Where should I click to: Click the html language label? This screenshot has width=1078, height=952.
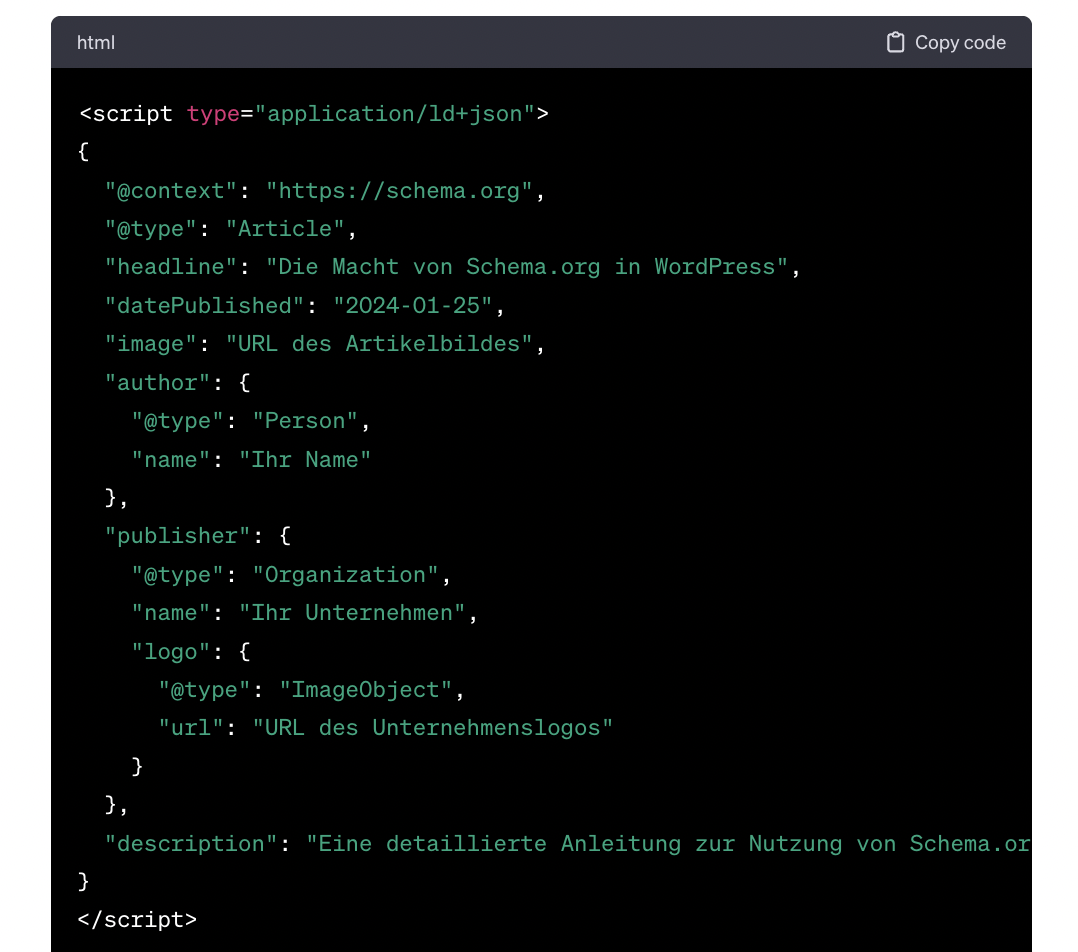pyautogui.click(x=96, y=43)
